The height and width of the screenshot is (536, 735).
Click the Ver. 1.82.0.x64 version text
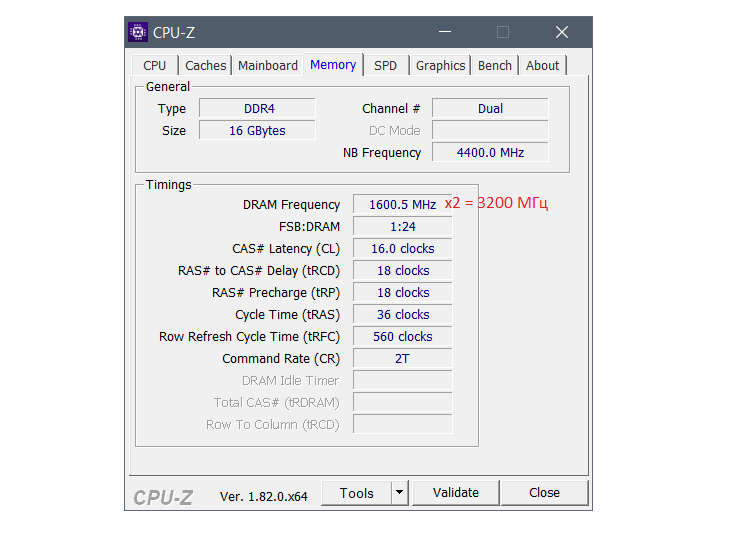tap(263, 497)
